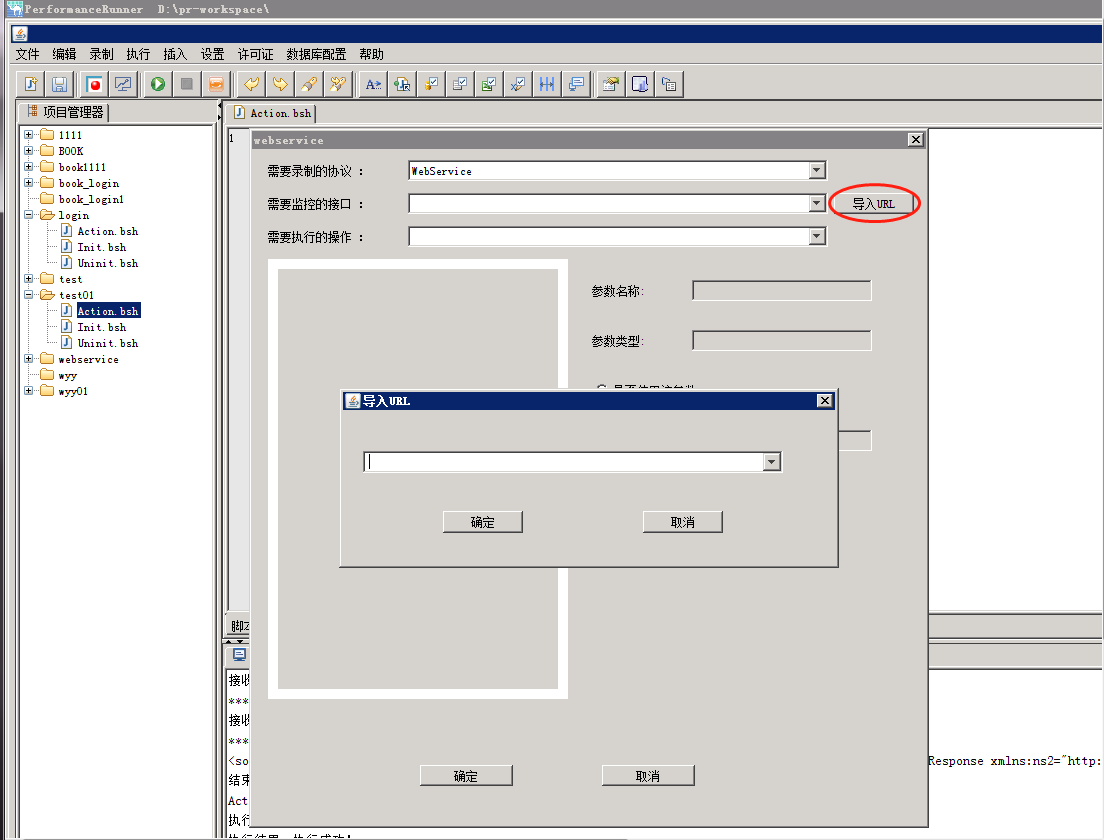Expand the webservice folder in project tree
Screen dimensions: 1104x840
point(29,359)
